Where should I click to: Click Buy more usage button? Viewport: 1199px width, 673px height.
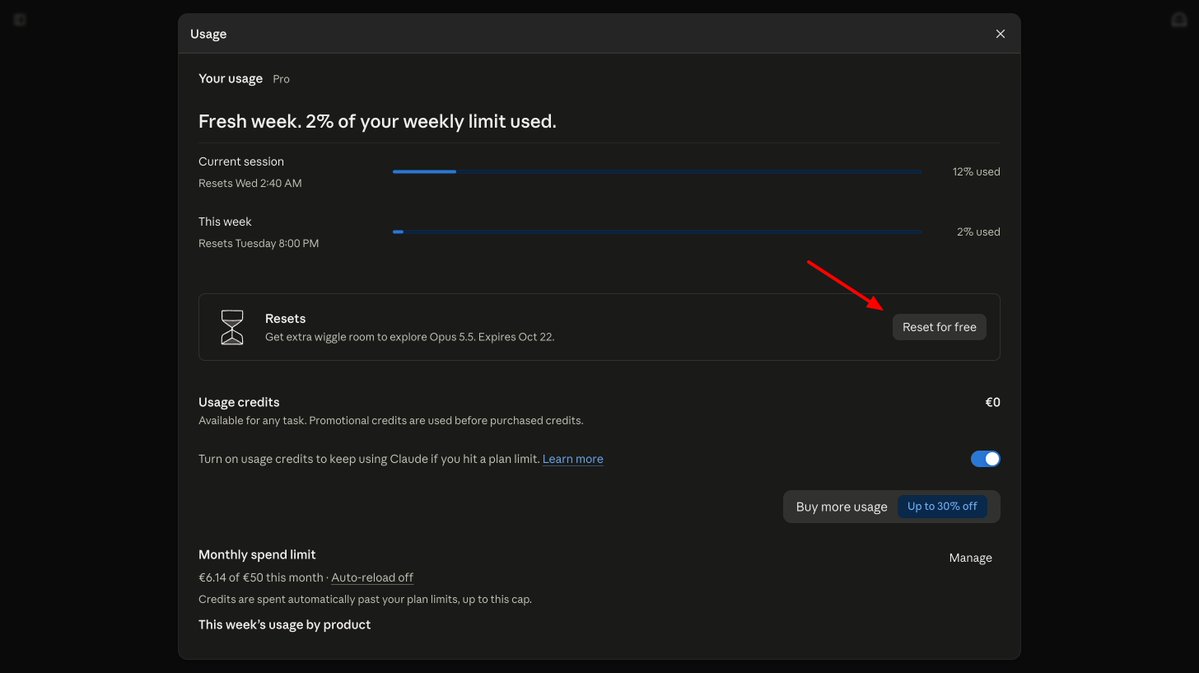(841, 506)
